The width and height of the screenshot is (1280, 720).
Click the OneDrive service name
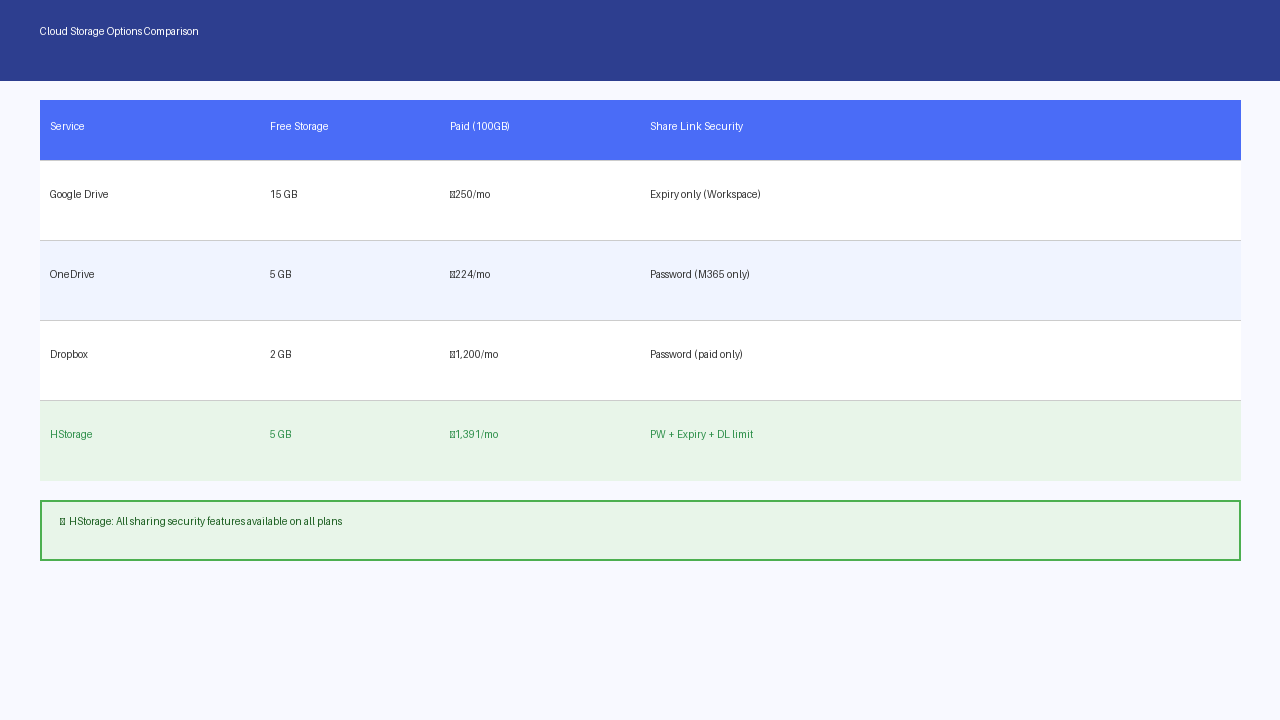[72, 275]
